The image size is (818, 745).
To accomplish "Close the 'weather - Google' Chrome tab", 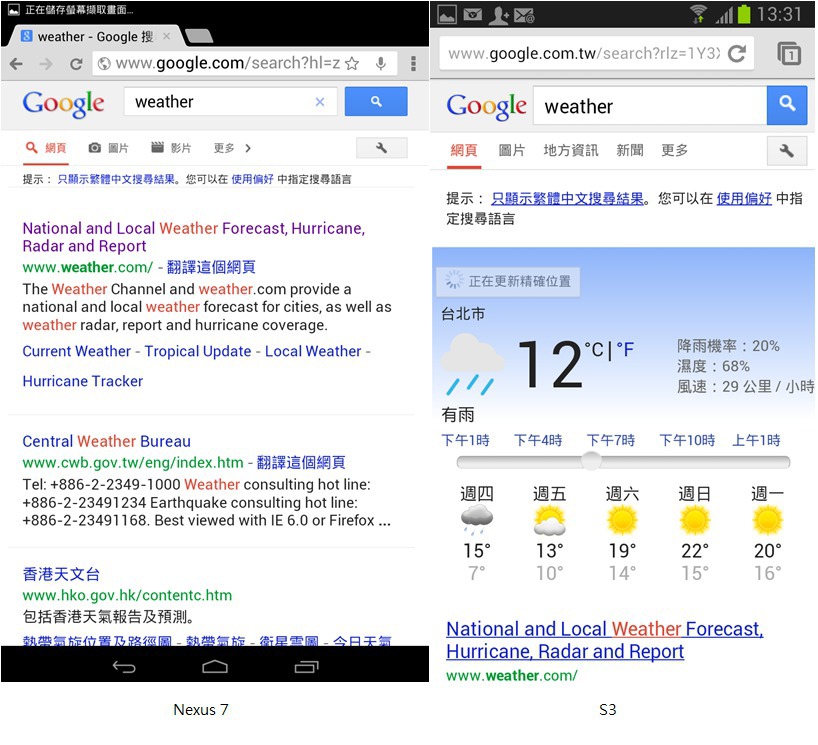I will [166, 36].
